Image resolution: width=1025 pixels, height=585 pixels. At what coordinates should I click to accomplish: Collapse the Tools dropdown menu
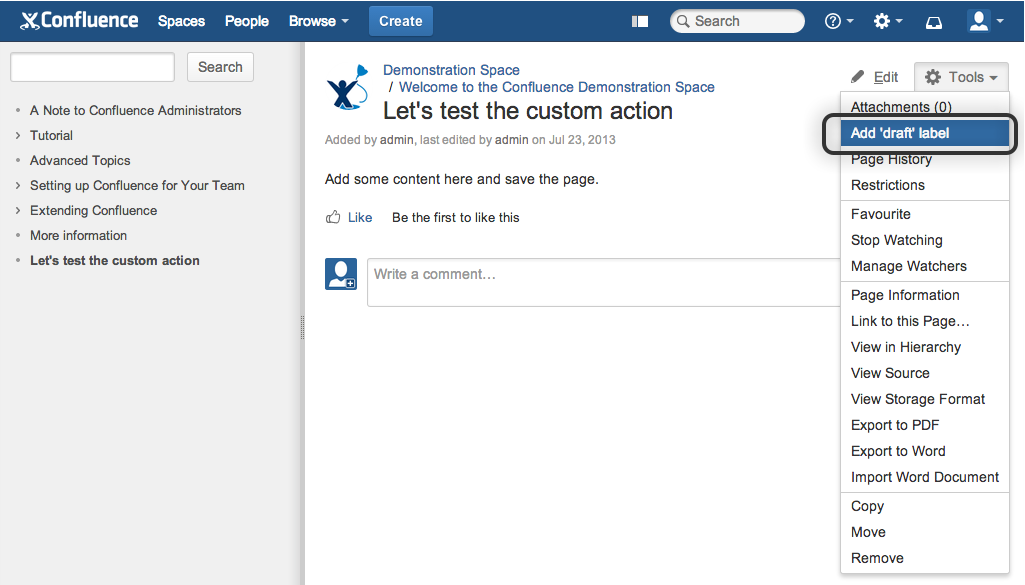click(x=960, y=77)
